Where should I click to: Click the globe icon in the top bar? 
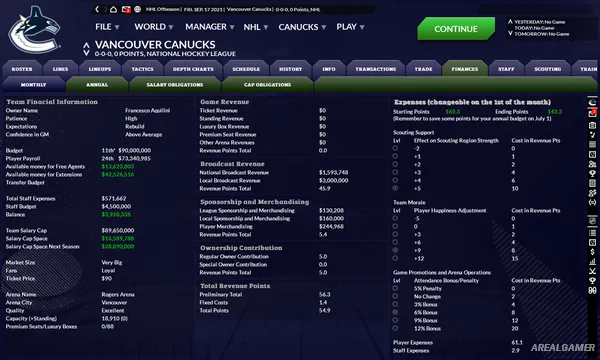138,9
